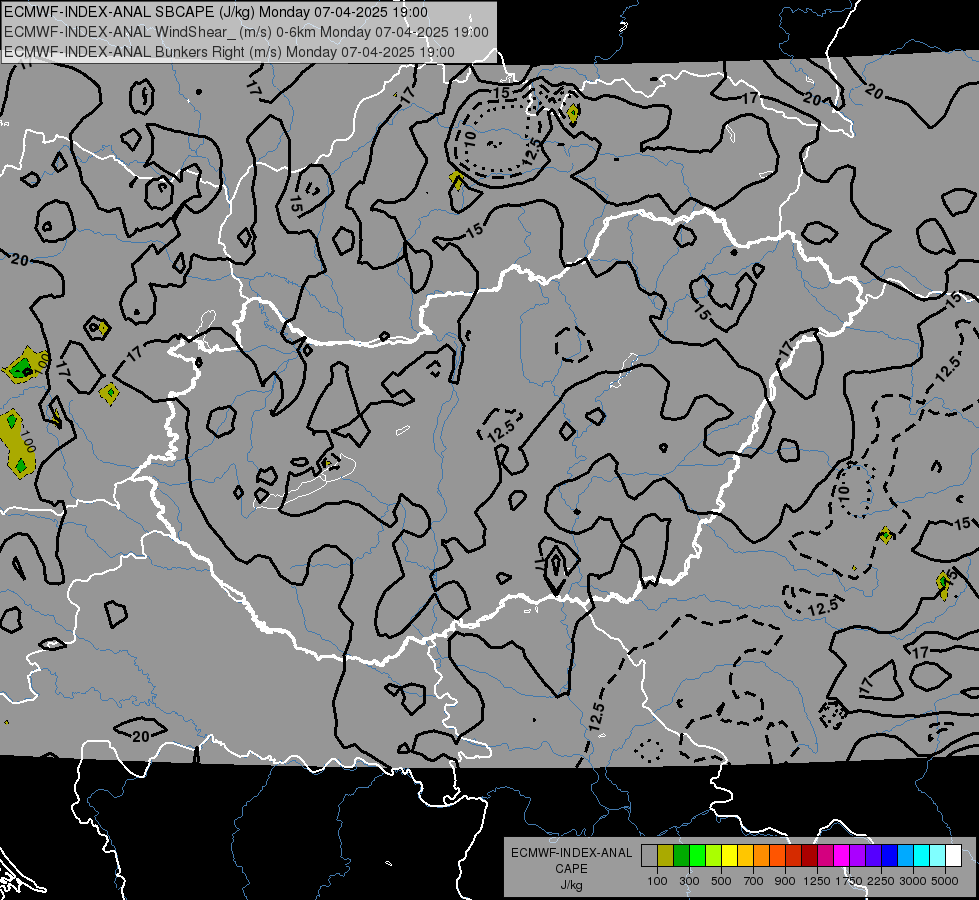Pick the orange-red swatch just before the 900 tick

tap(777, 856)
